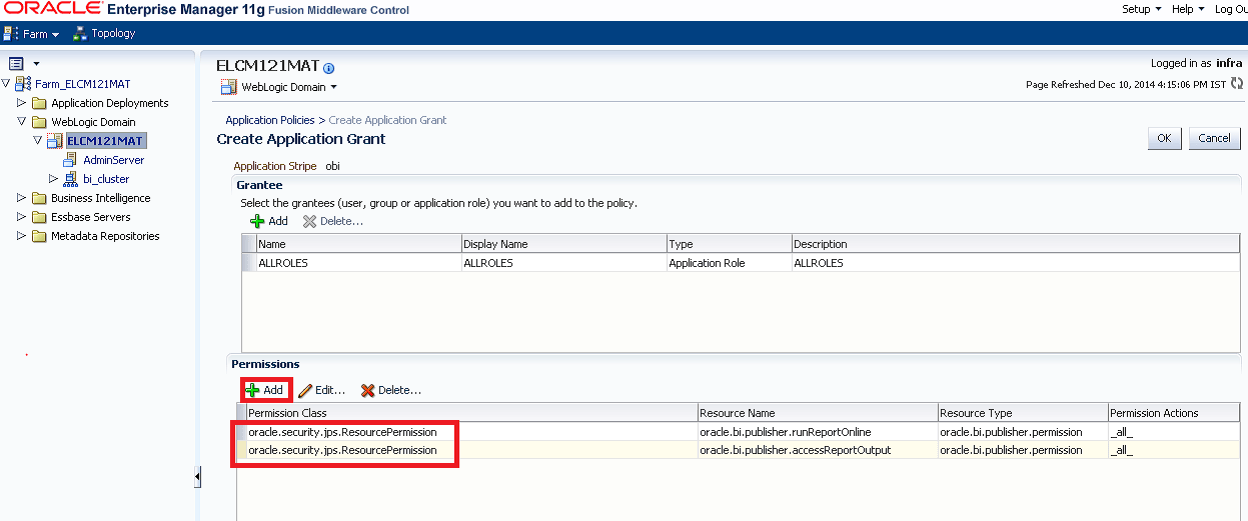Go to Application Policies breadcrumb link
The image size is (1248, 521).
[270, 120]
